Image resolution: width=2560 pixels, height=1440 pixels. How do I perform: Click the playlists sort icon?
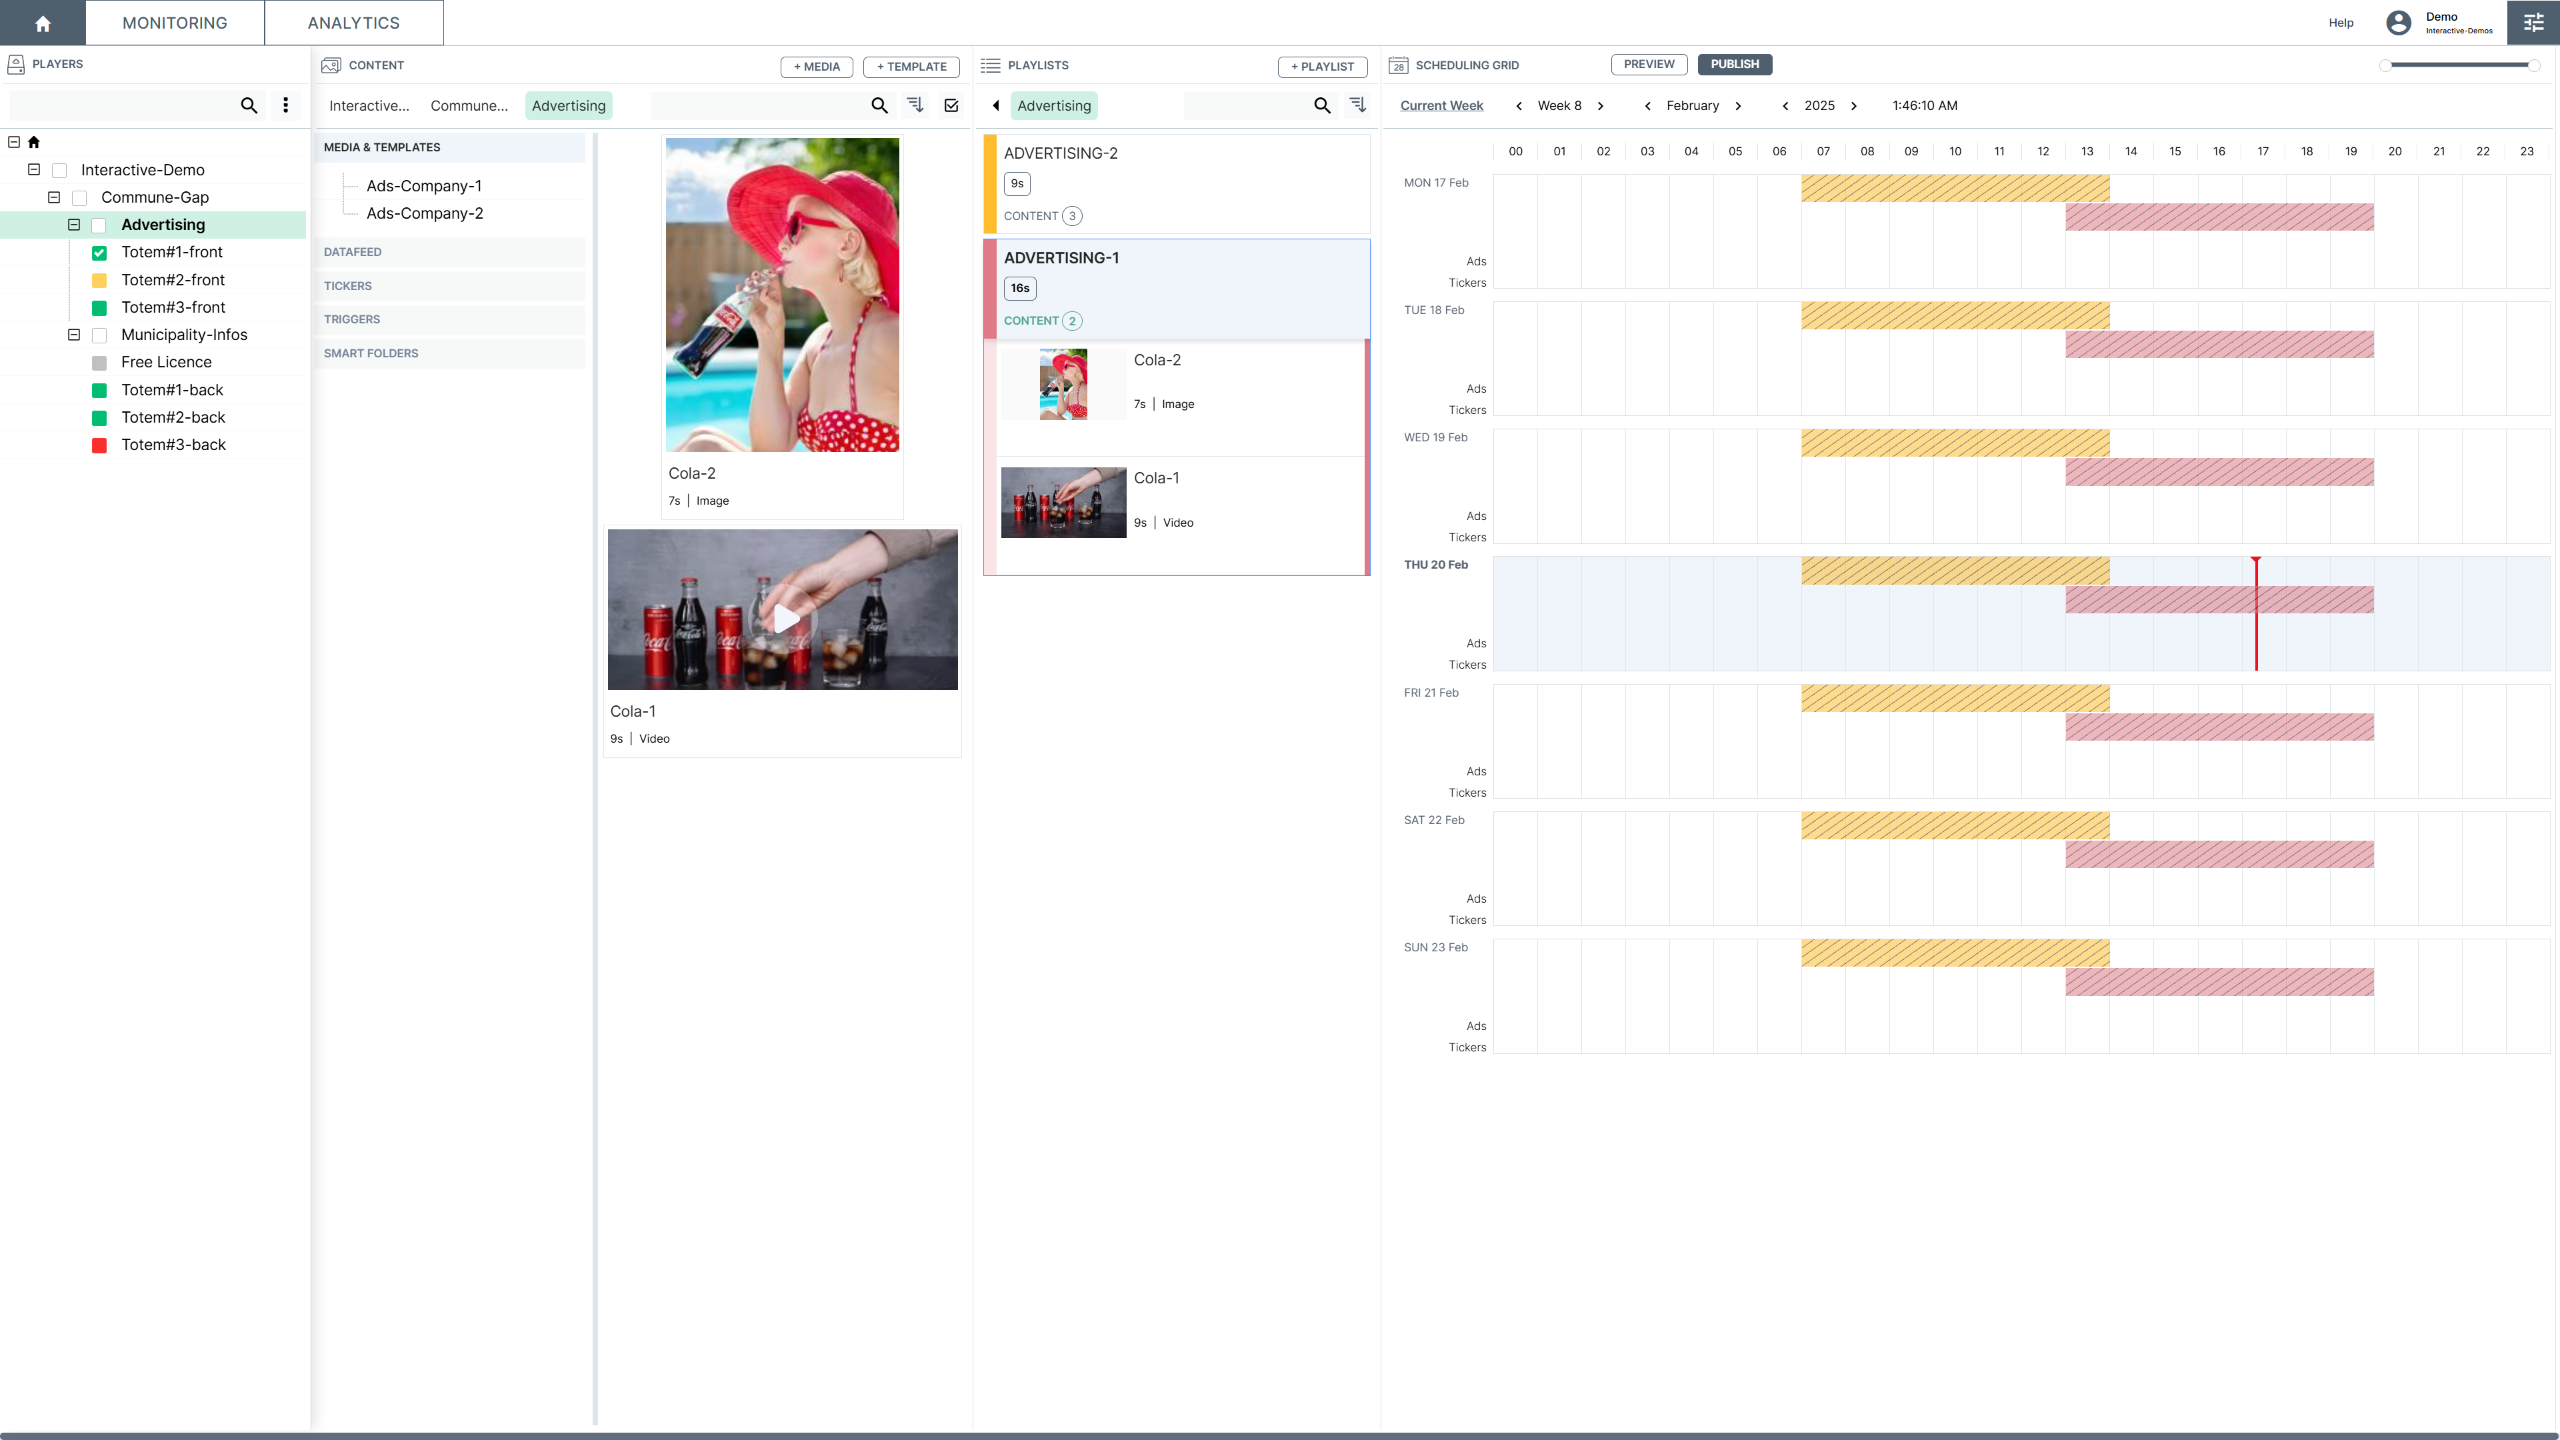[x=1357, y=105]
